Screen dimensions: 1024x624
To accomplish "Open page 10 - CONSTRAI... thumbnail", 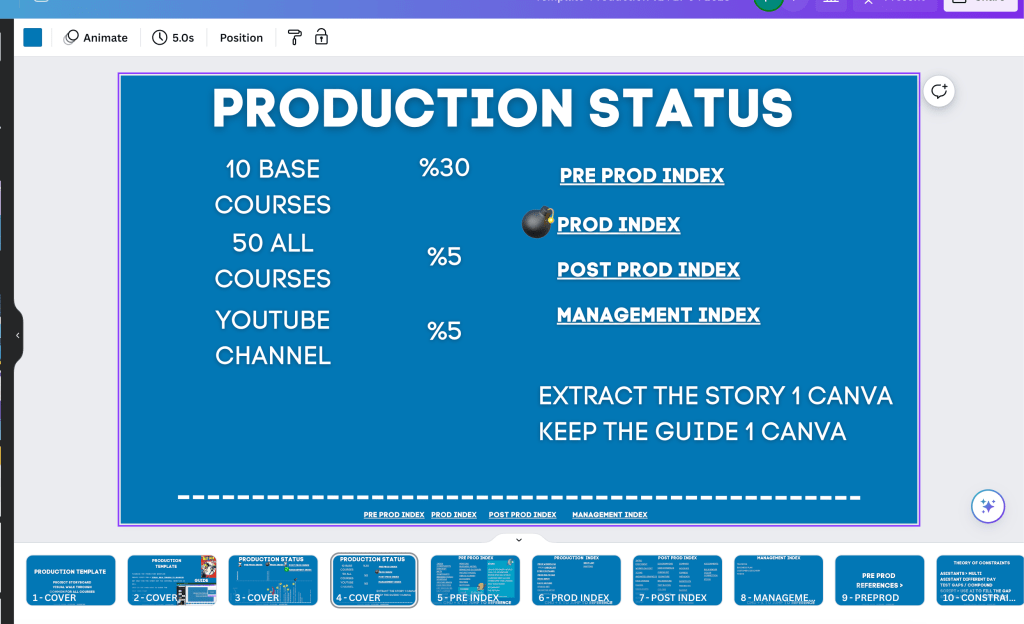I will (980, 580).
